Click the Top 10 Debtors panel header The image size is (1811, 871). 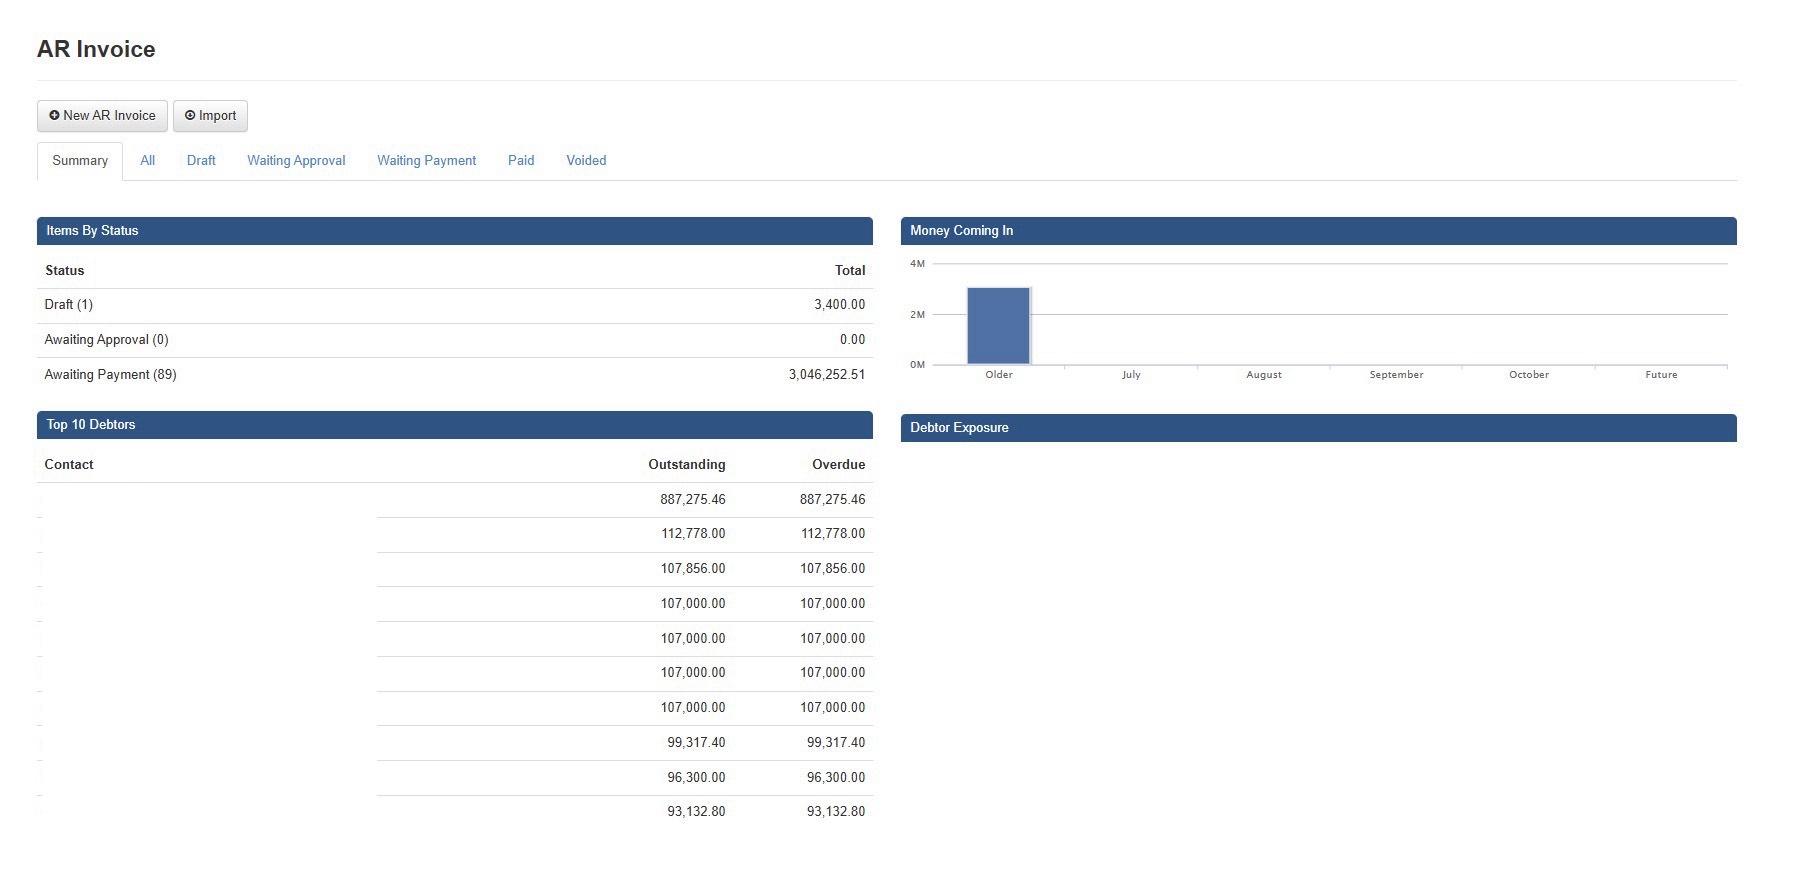(454, 425)
